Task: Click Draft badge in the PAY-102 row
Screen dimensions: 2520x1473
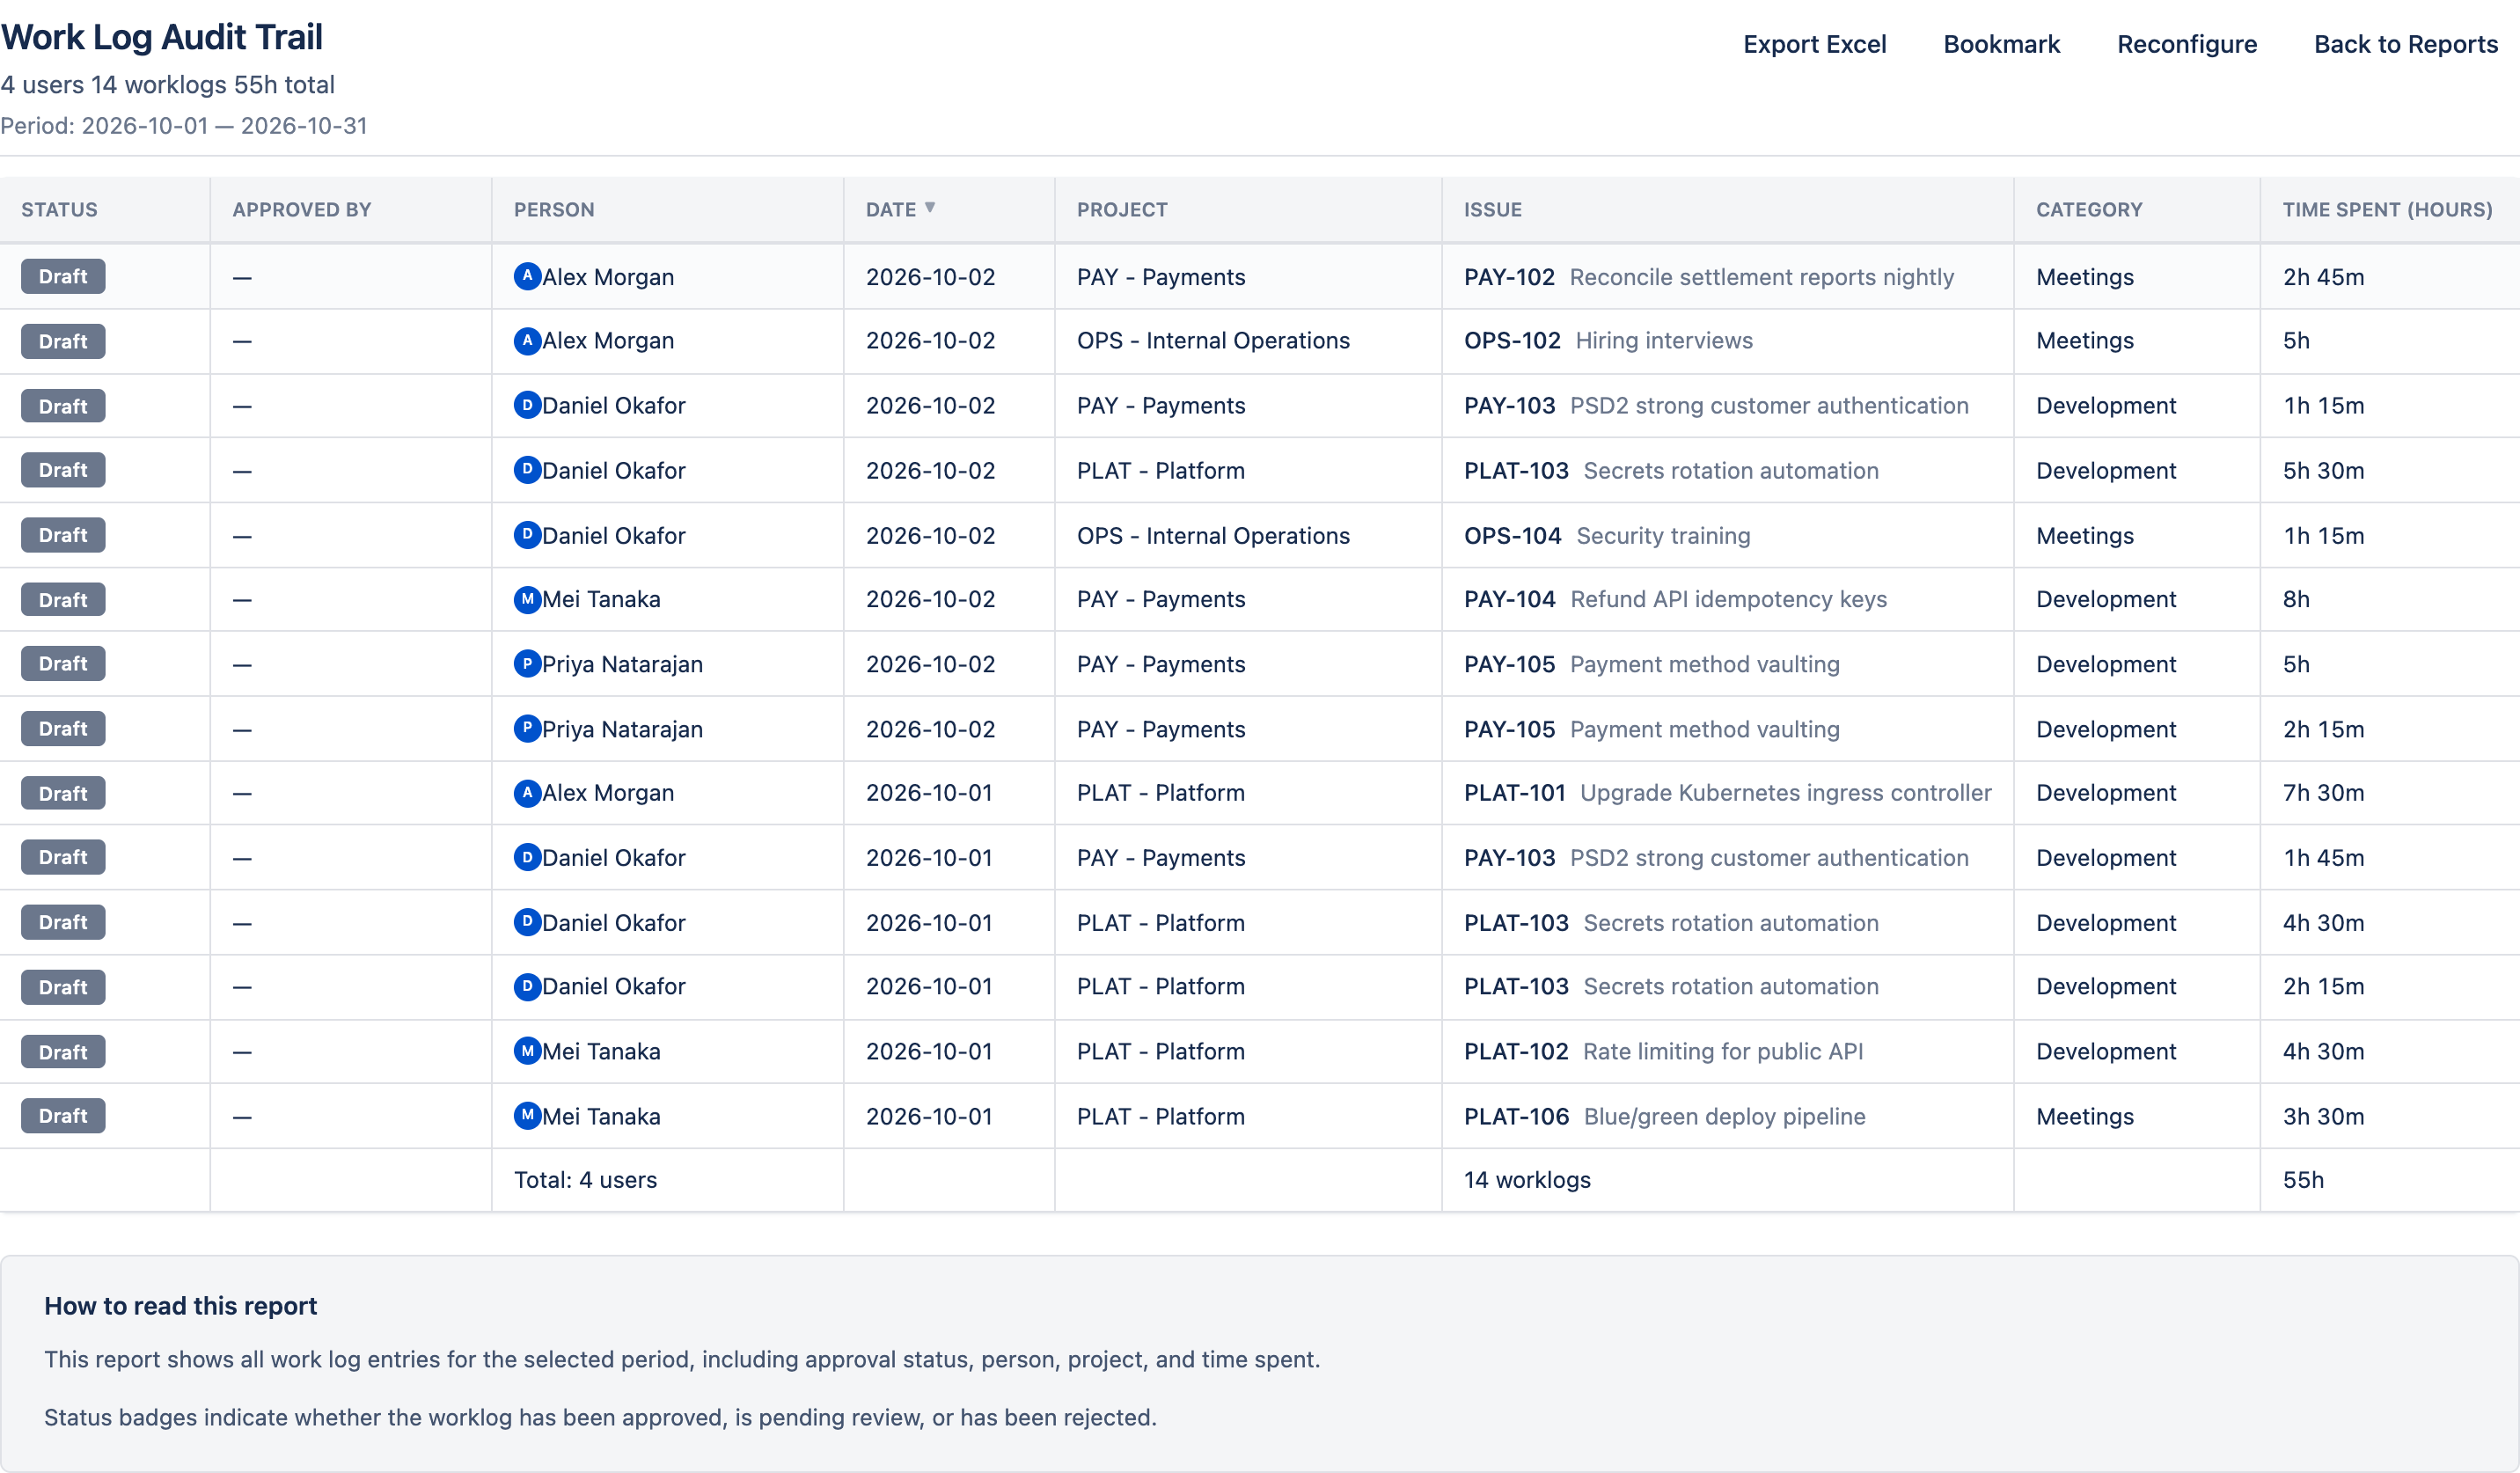Action: pyautogui.click(x=63, y=277)
